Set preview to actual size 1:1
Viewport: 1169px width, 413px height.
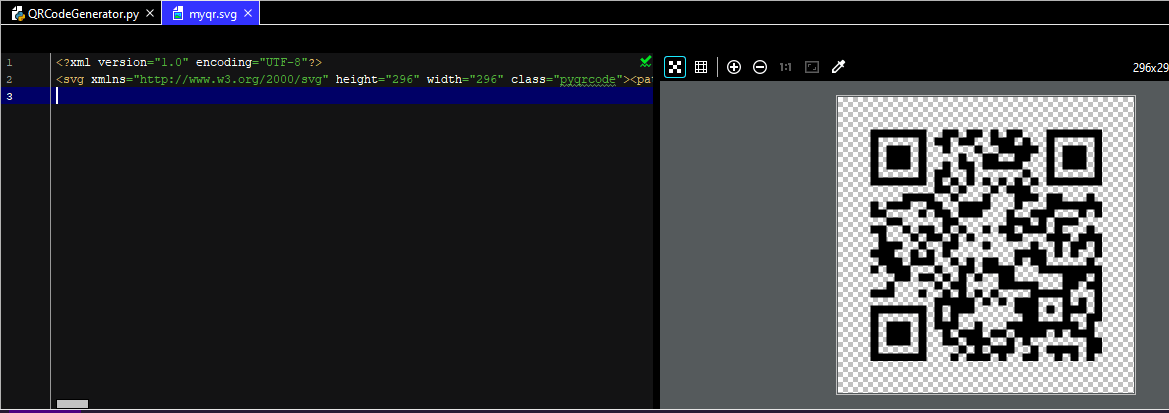(785, 67)
